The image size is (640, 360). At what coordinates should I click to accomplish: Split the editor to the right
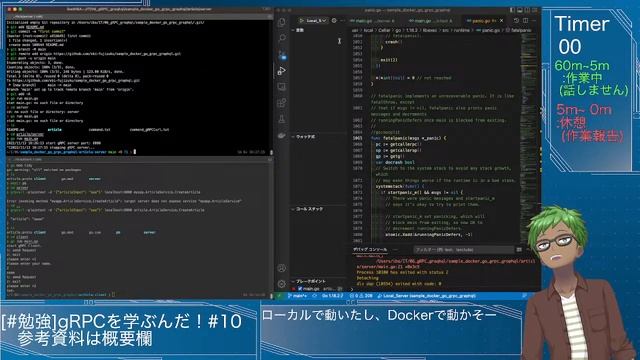pos(525,20)
